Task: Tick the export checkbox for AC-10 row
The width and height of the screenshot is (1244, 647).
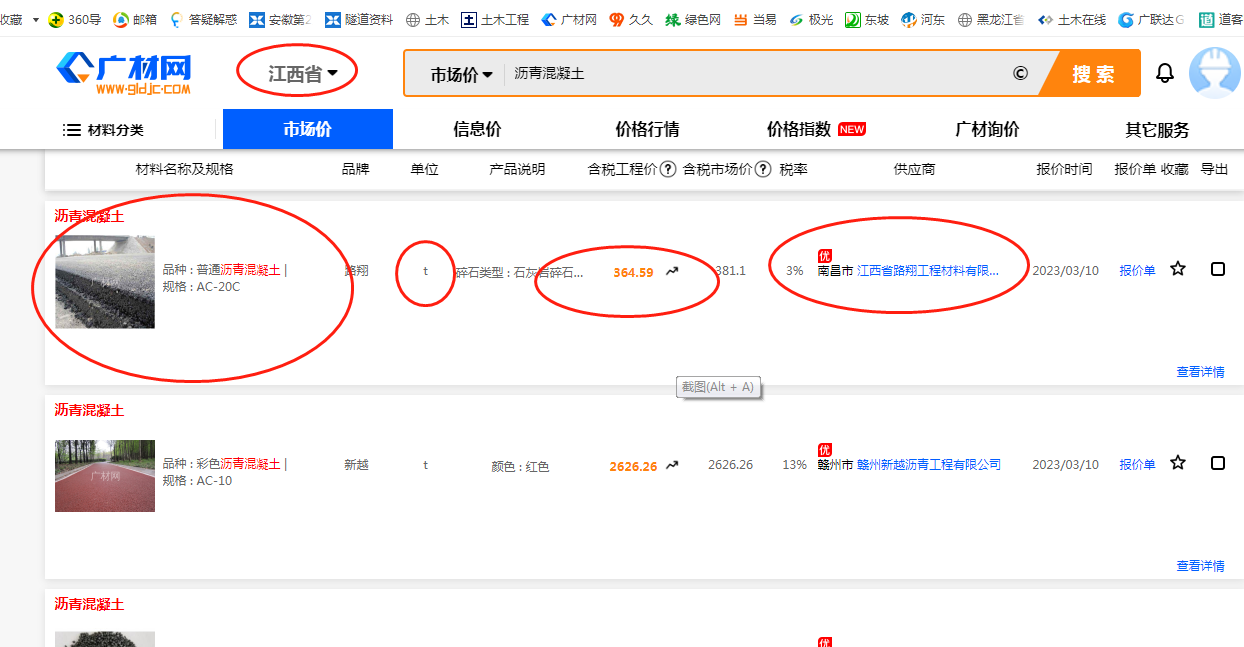Action: click(1217, 463)
